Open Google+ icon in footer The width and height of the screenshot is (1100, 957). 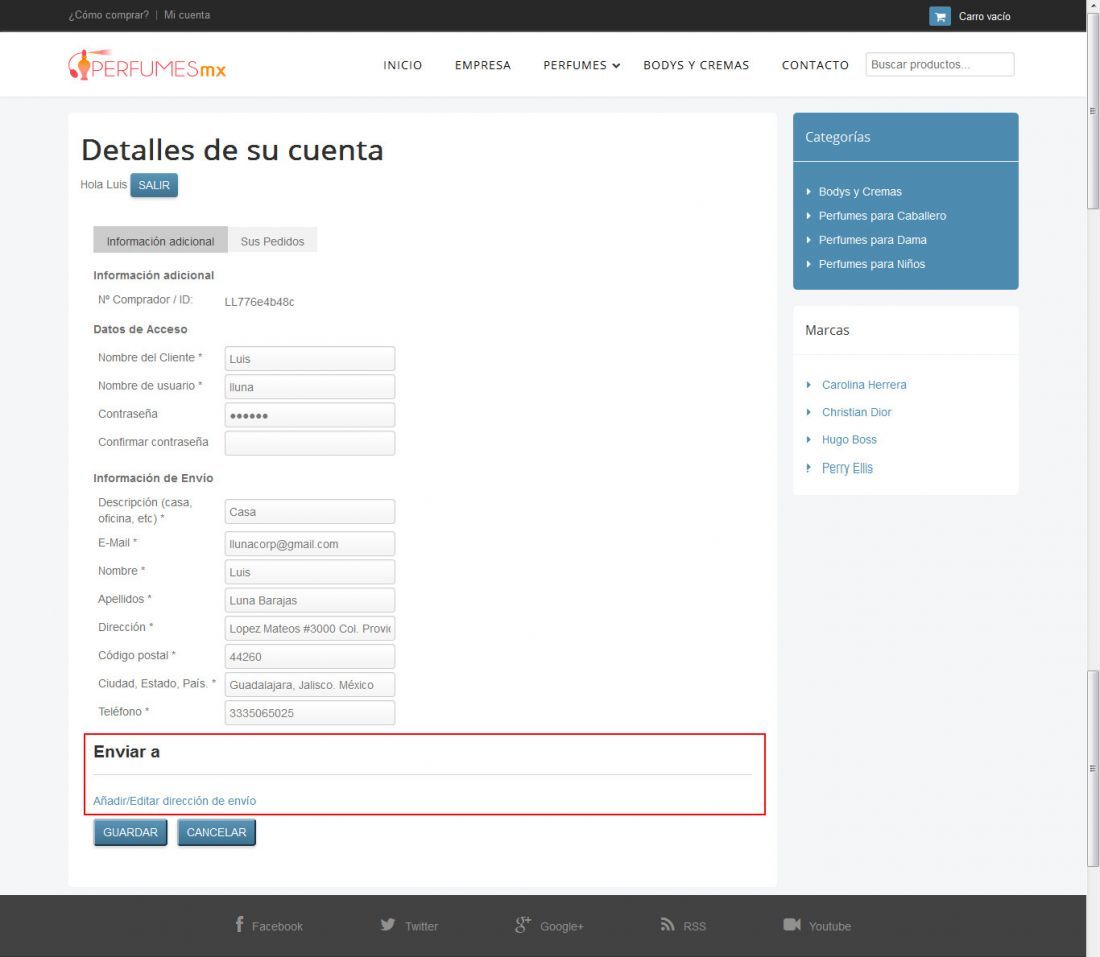pos(523,925)
